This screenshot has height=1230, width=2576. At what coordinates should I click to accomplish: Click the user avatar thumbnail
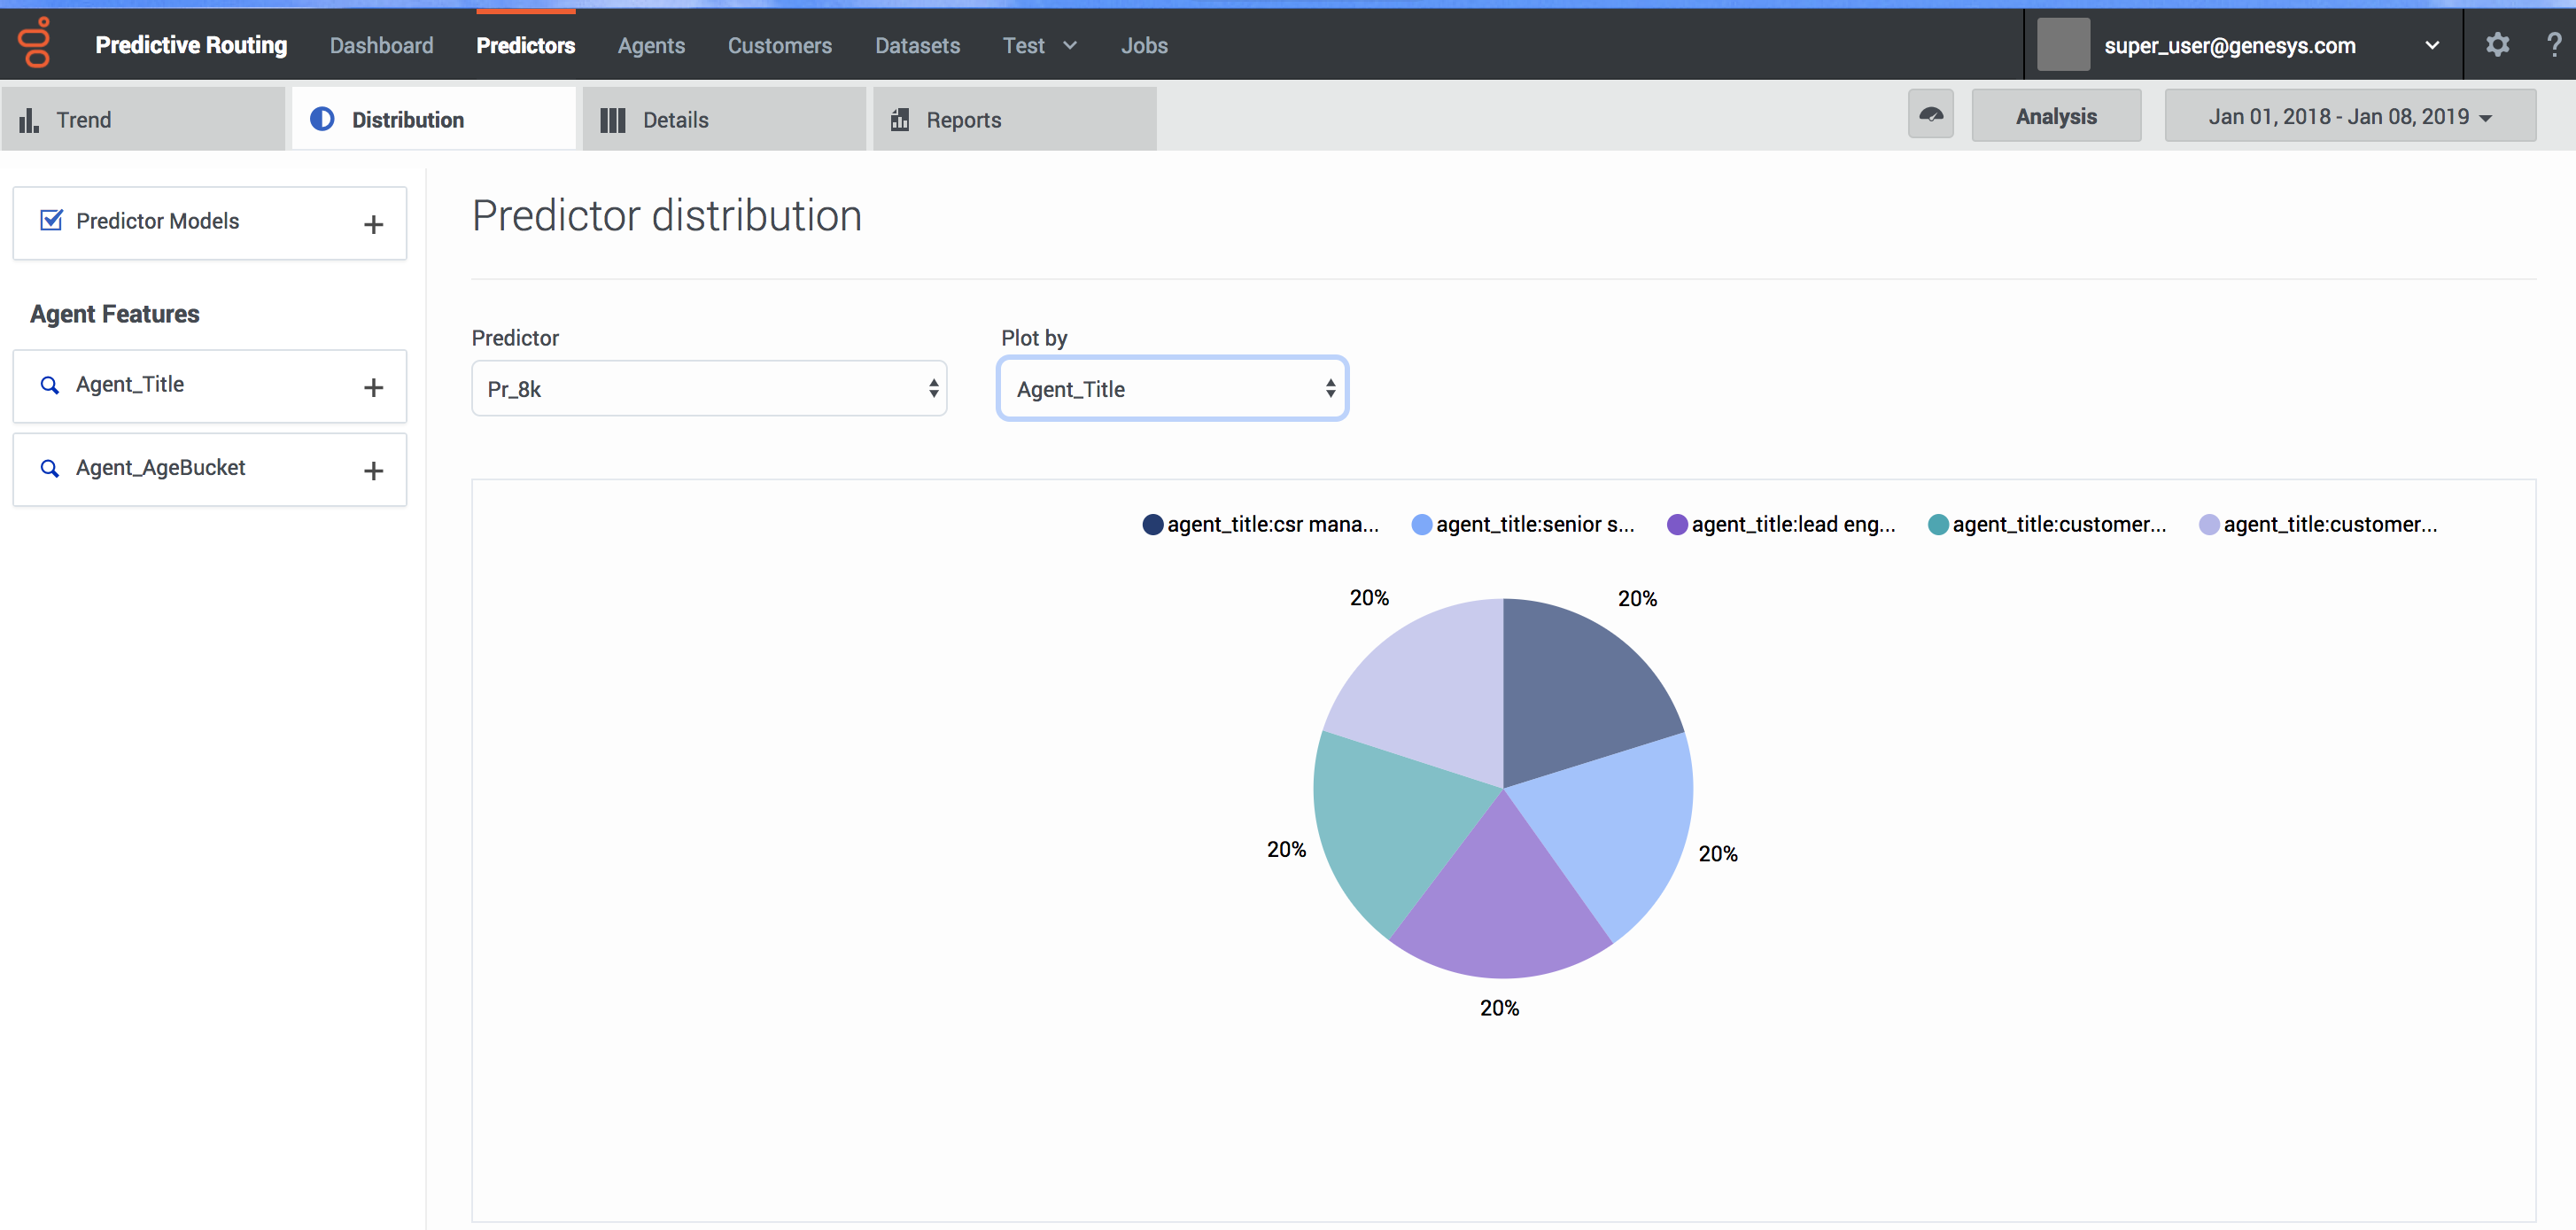coord(2063,45)
